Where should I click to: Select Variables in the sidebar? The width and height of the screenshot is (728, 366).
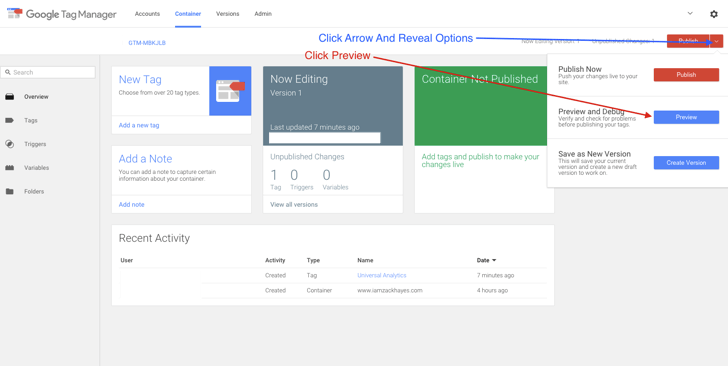(x=37, y=168)
